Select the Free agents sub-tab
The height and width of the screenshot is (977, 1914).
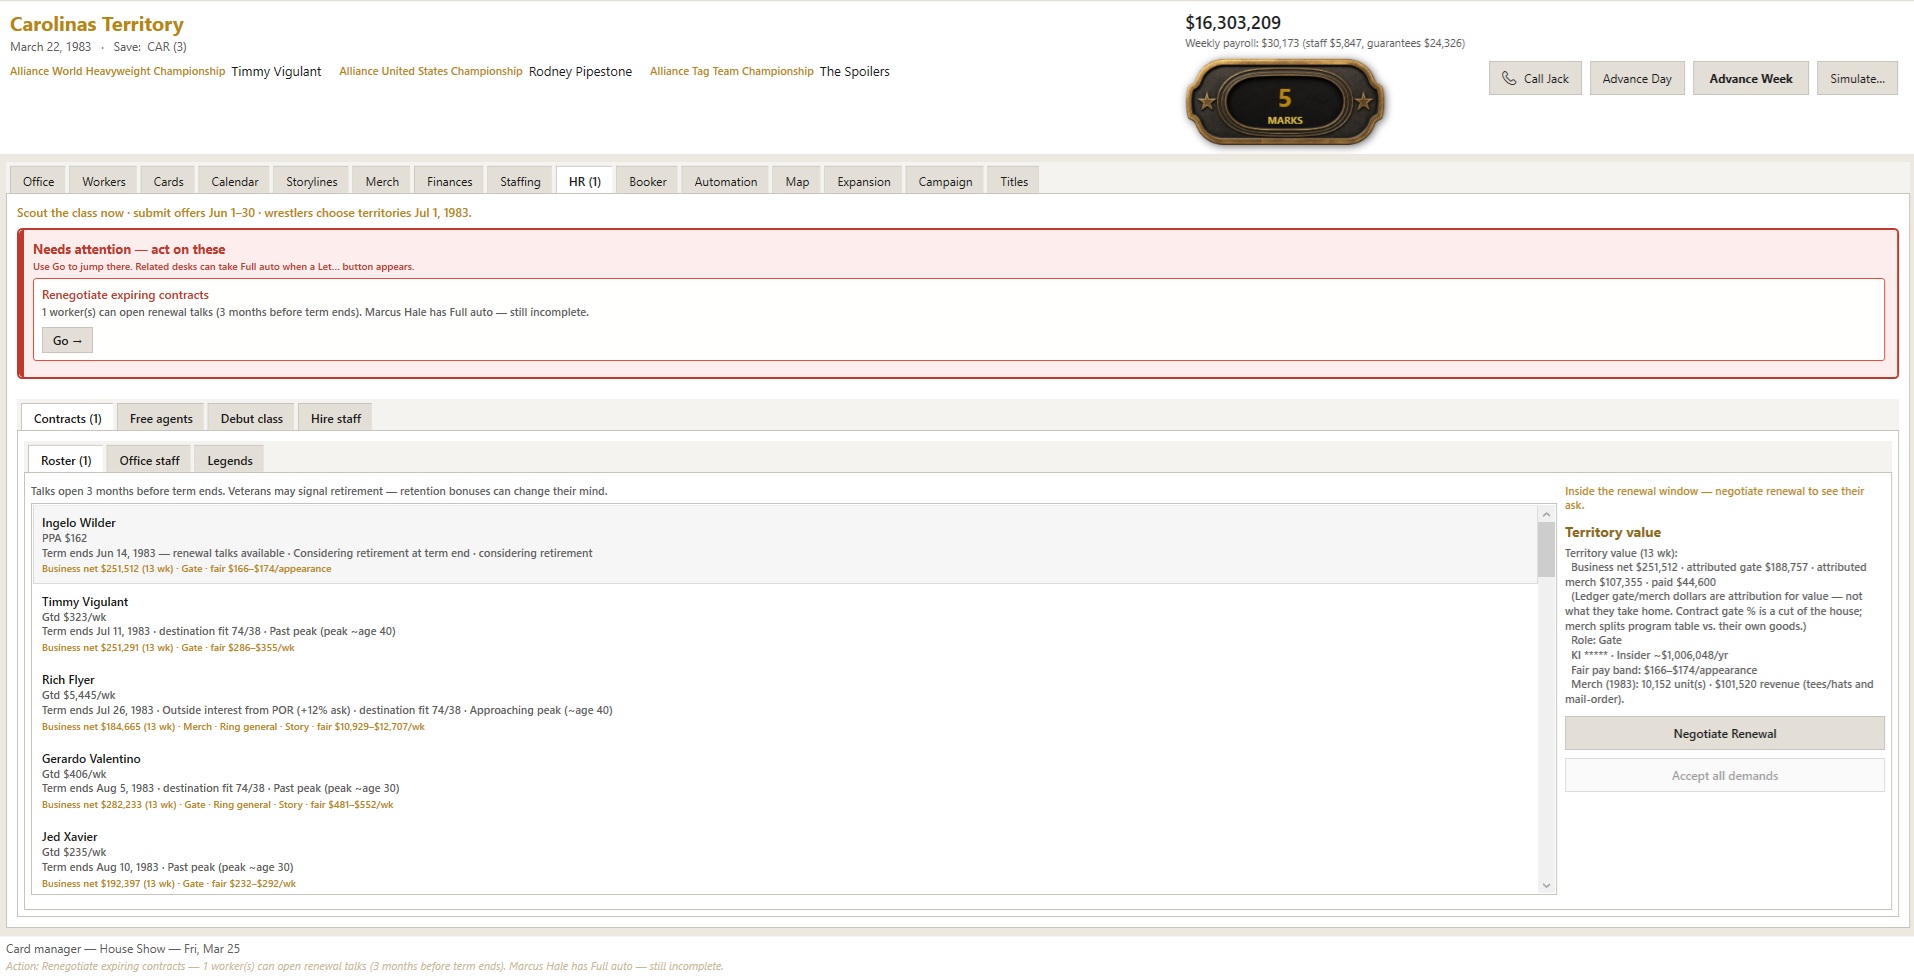pos(161,418)
